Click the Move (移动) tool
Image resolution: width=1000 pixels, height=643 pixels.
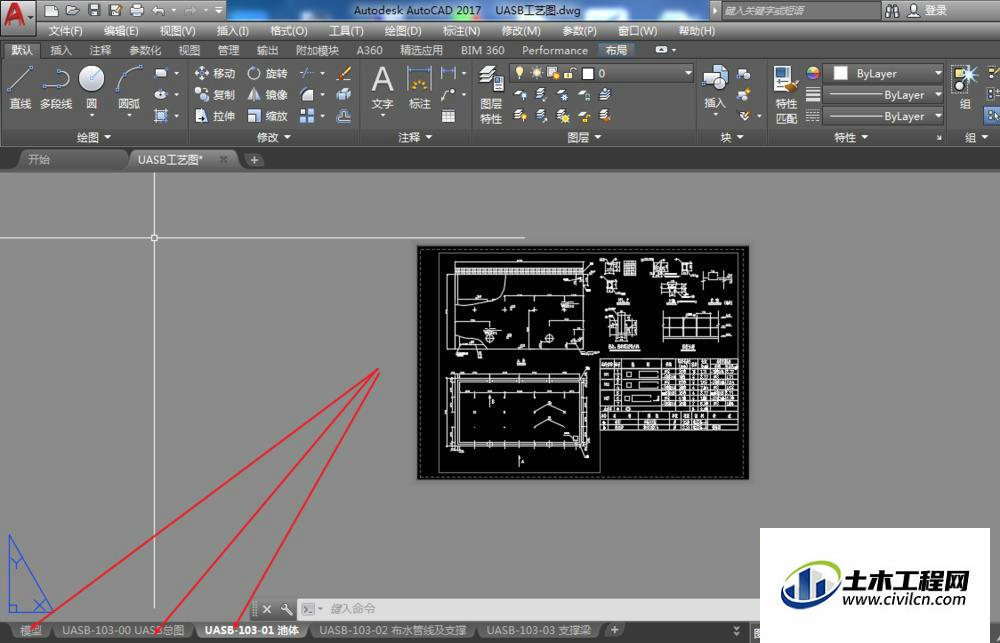pos(215,73)
